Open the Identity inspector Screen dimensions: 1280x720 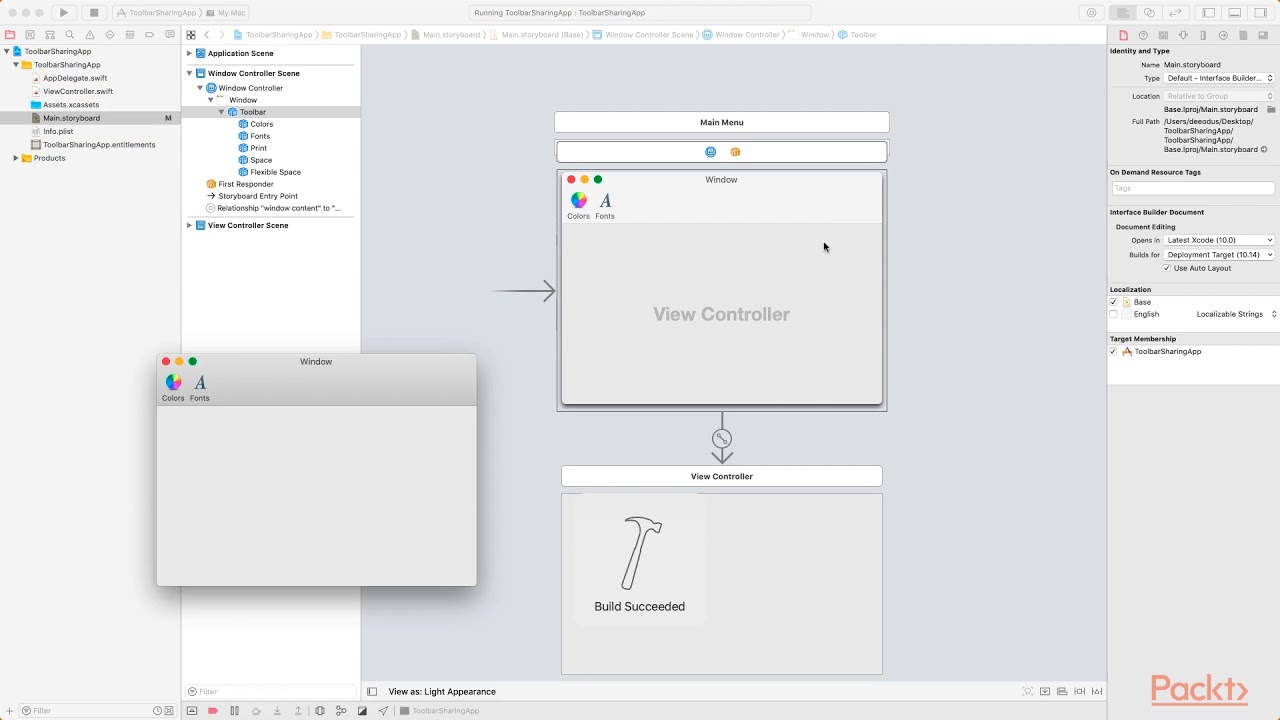1163,35
